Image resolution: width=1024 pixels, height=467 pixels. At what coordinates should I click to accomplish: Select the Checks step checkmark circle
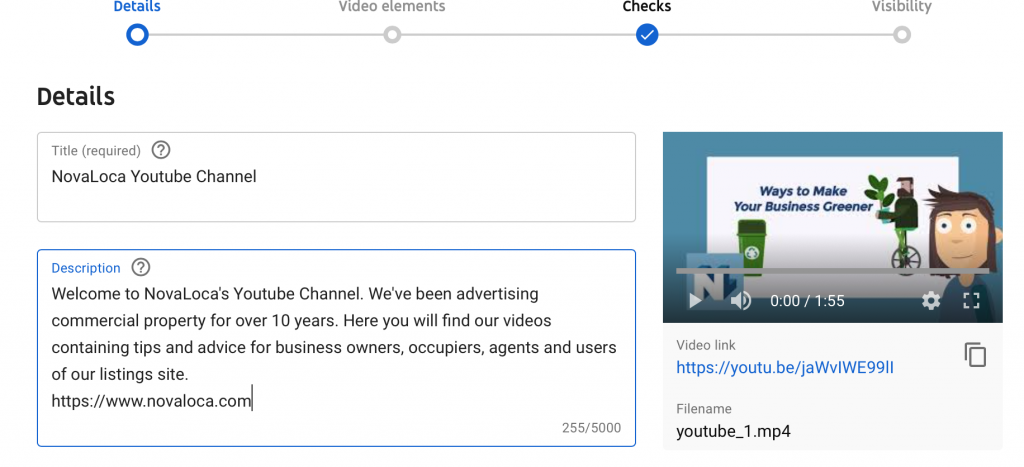click(647, 35)
